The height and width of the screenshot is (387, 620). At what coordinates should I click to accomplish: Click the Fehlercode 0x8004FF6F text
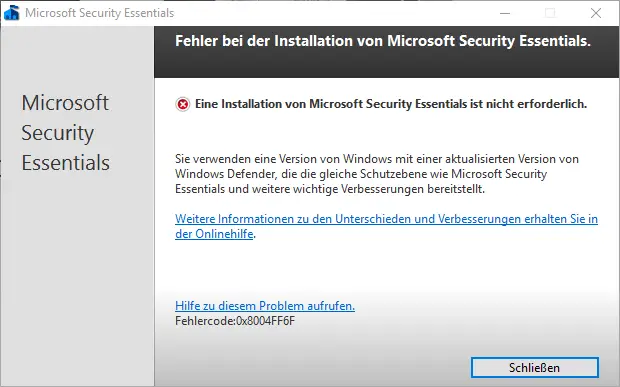coord(235,321)
